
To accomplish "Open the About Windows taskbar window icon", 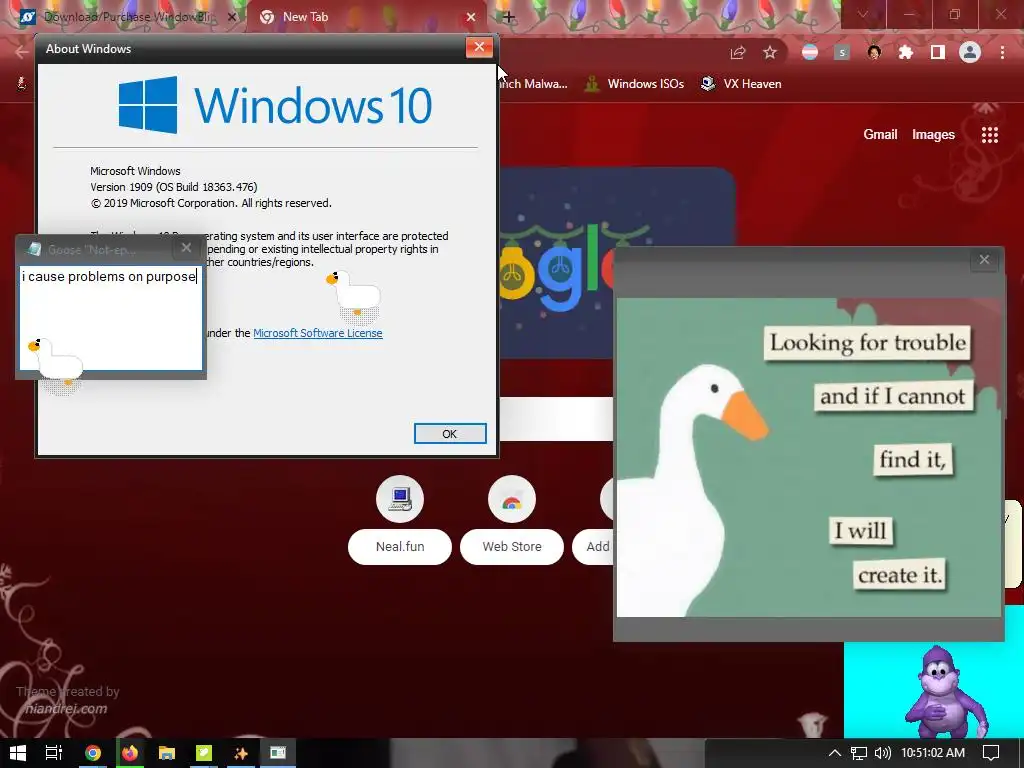I will tap(278, 753).
